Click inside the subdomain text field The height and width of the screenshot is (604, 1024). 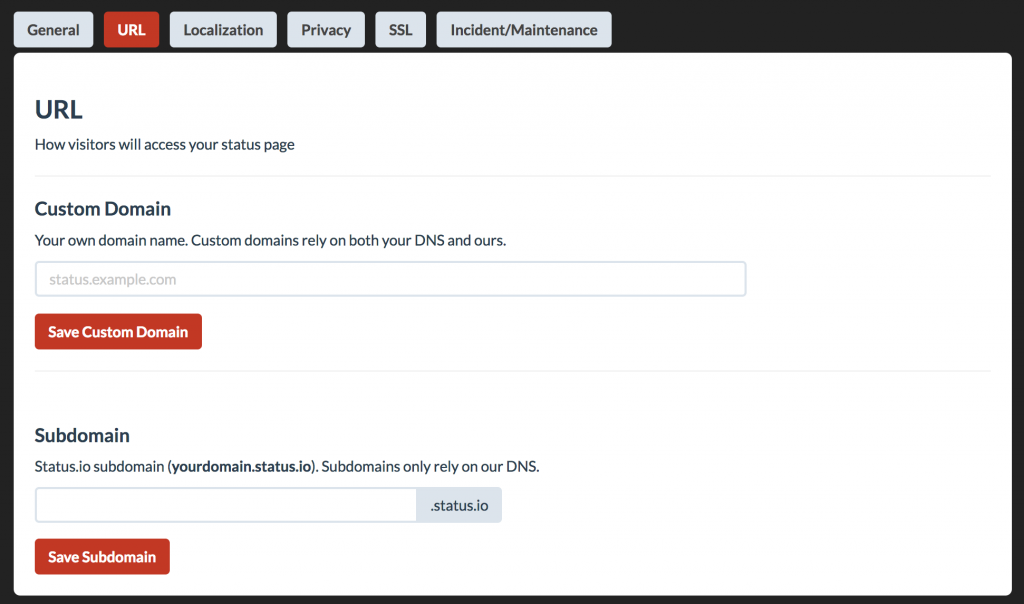click(x=225, y=505)
